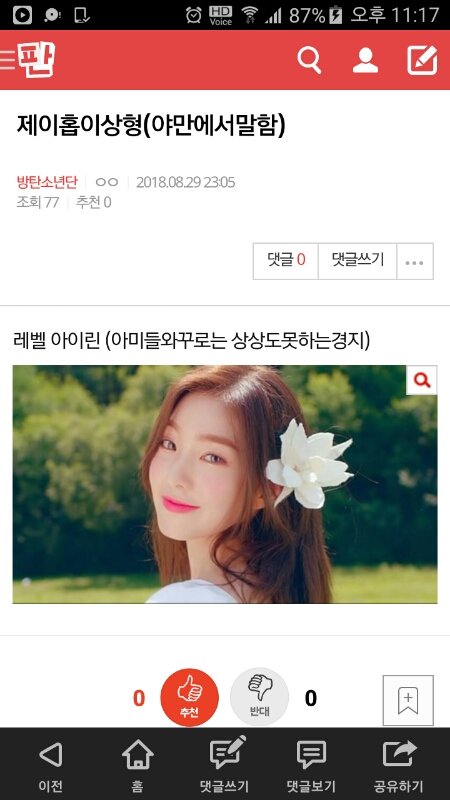Viewport: 450px width, 800px height.
Task: Open the user profile icon
Action: 365,60
